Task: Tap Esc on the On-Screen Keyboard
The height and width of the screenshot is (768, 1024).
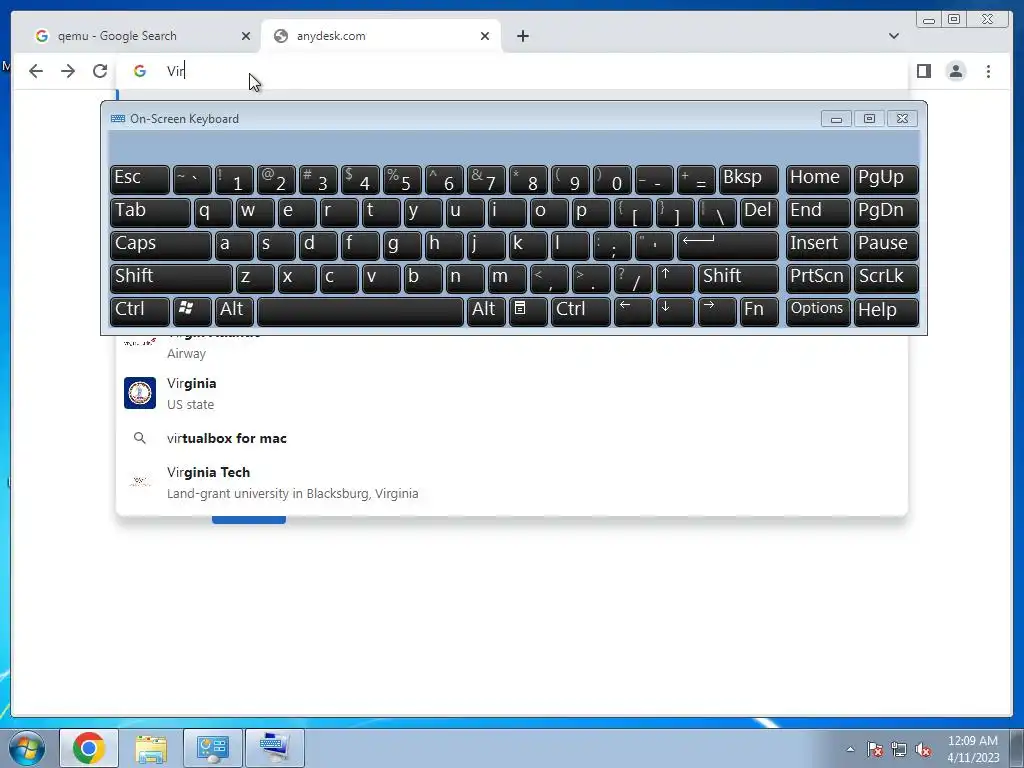Action: pos(140,179)
